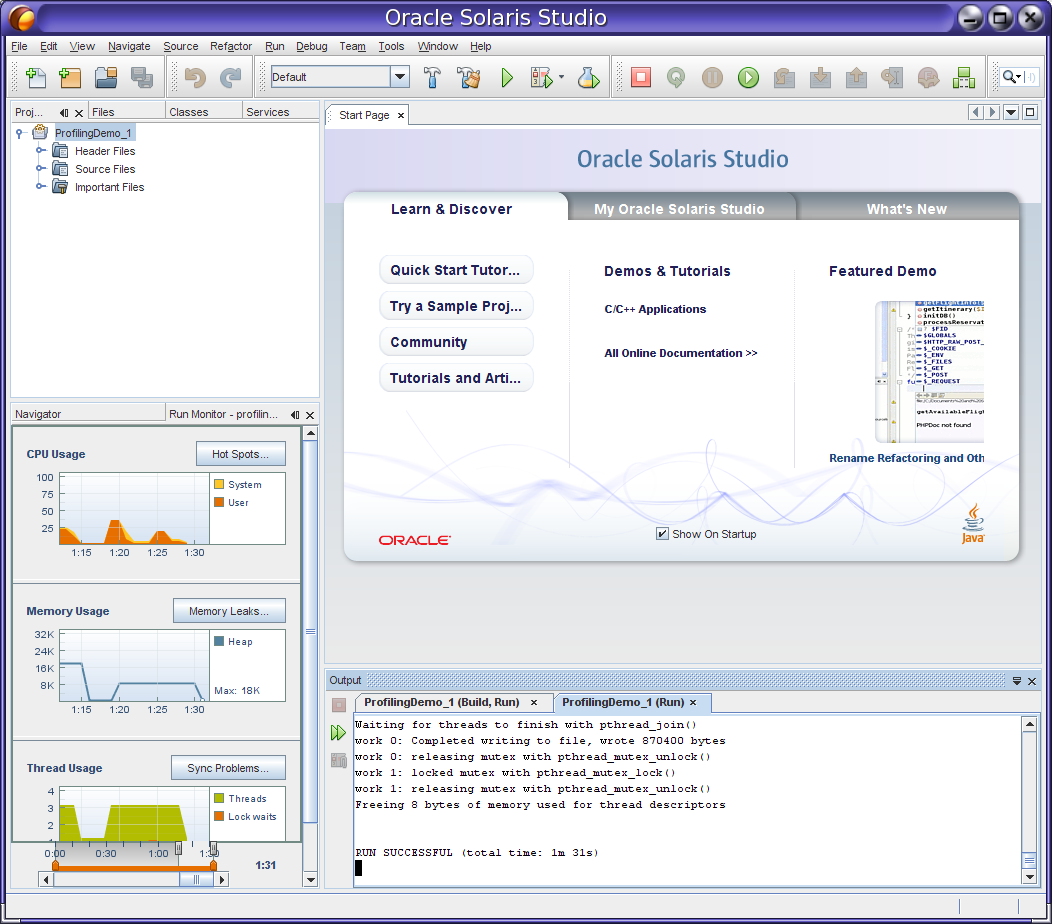
Task: Click the Hot Spots button
Action: click(x=240, y=454)
